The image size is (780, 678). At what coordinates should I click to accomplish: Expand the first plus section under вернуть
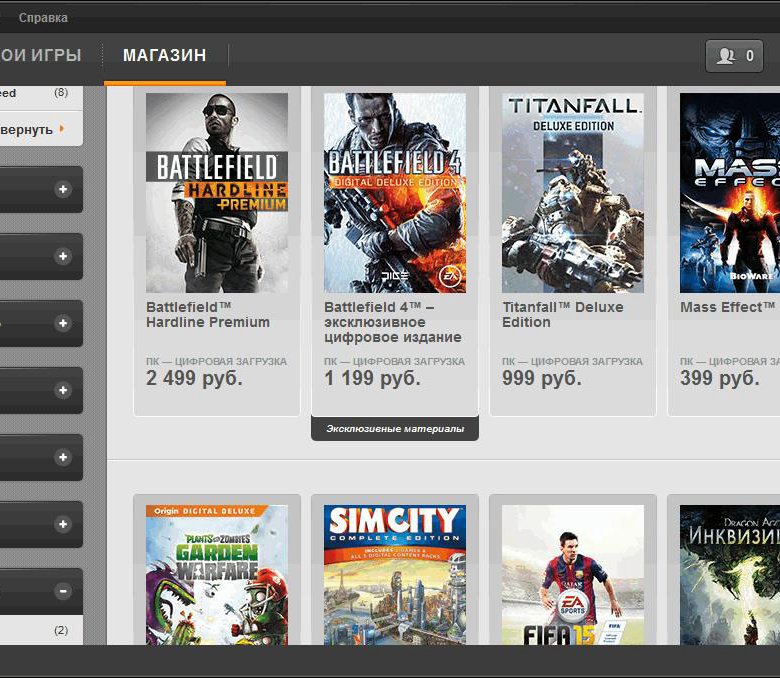point(63,190)
